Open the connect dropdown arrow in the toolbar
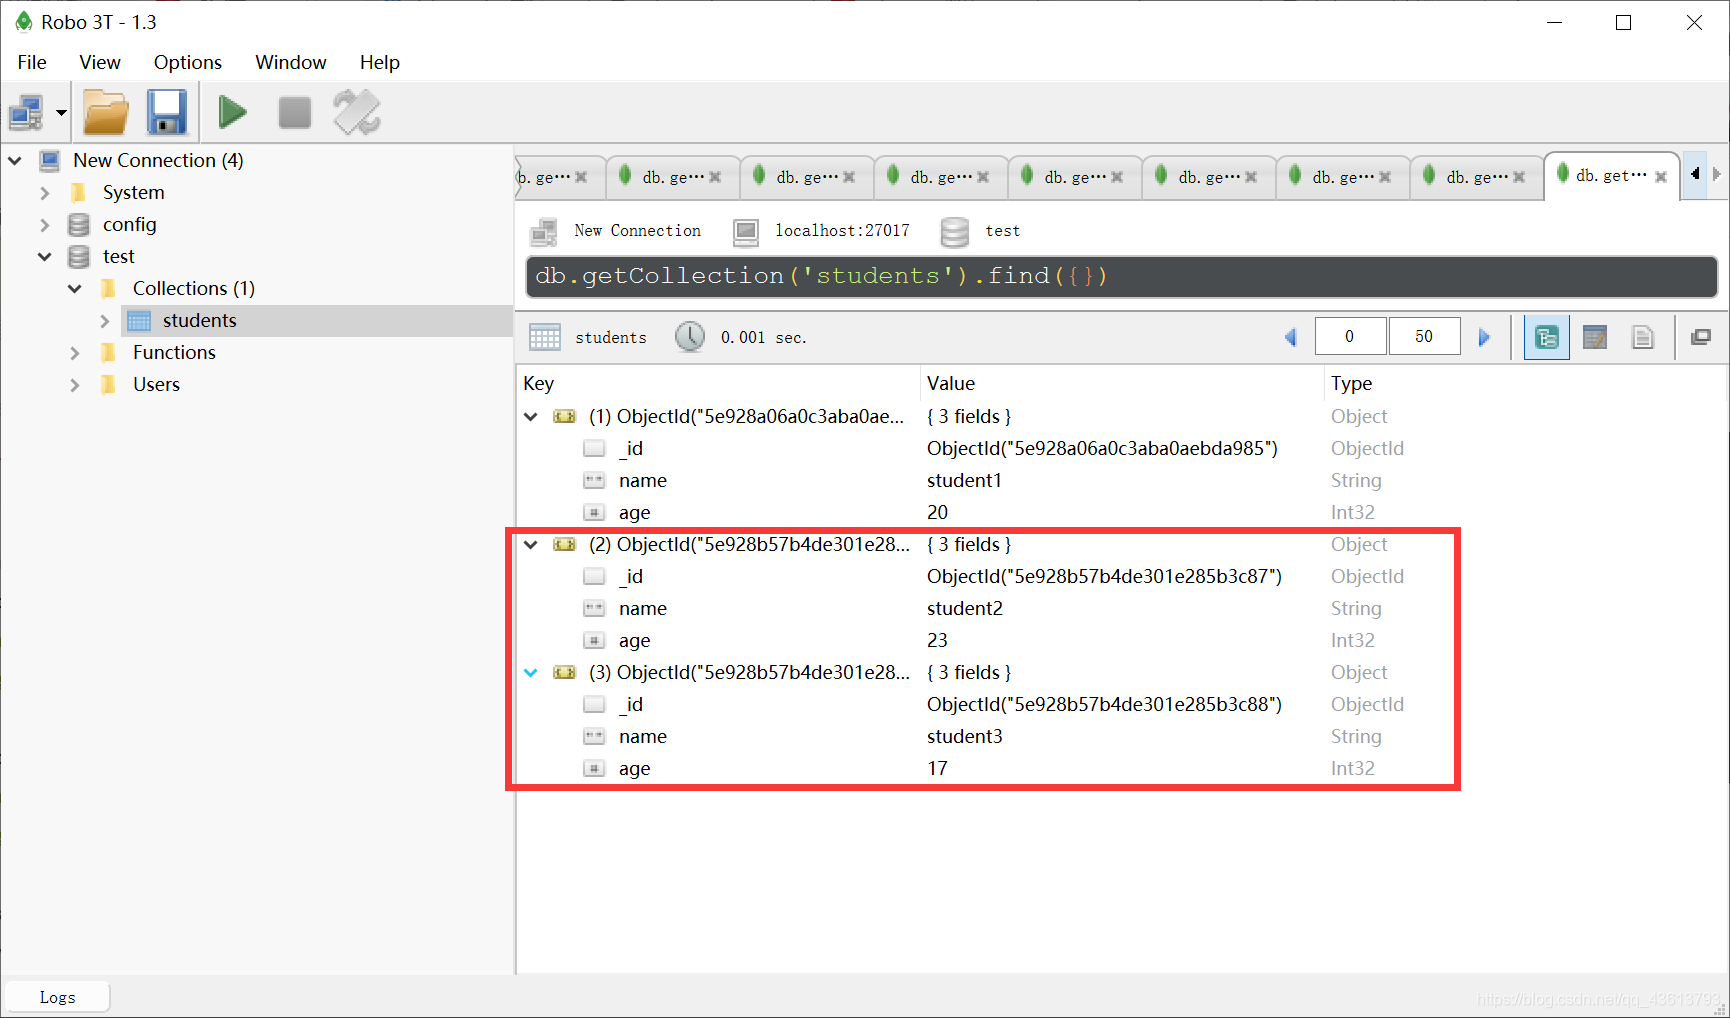This screenshot has width=1730, height=1018. coord(61,113)
